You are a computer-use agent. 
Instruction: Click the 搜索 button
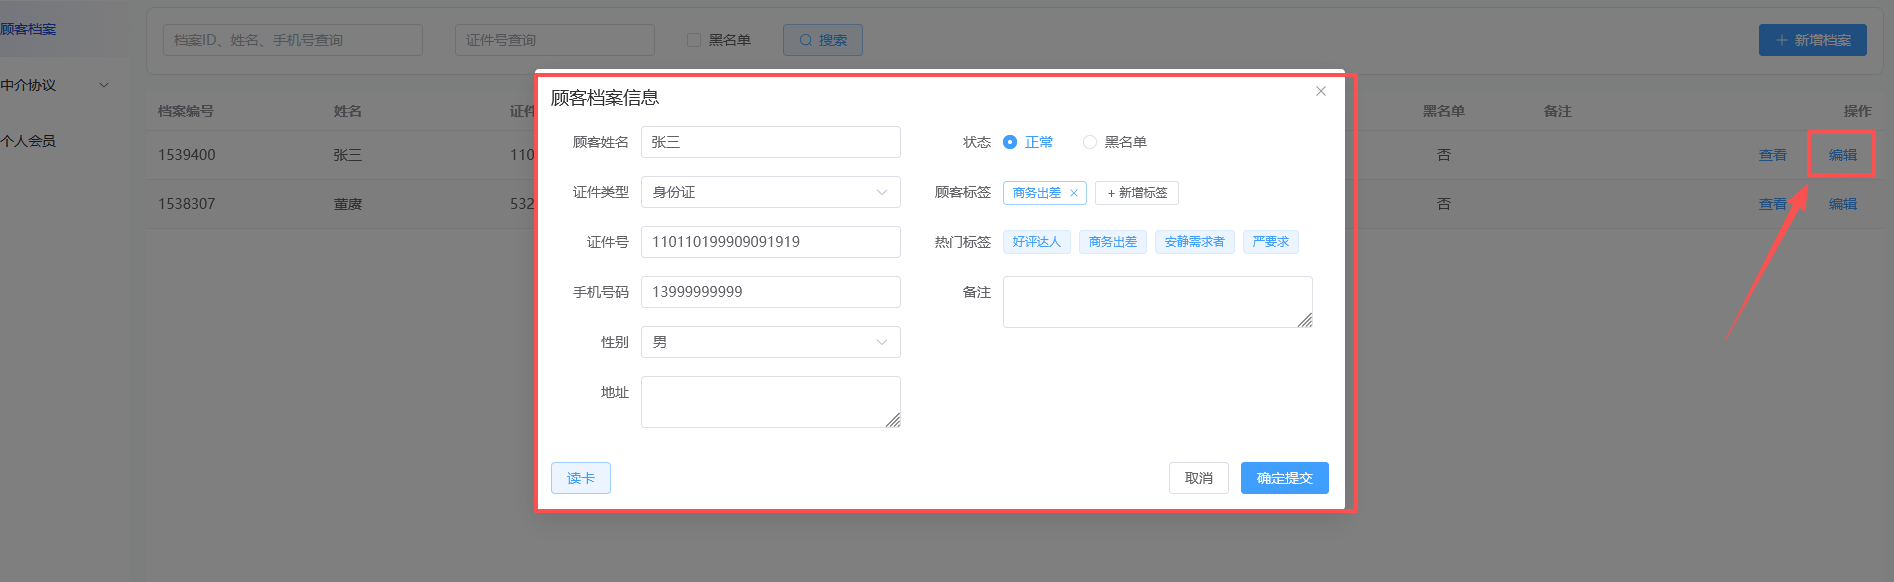click(x=823, y=40)
